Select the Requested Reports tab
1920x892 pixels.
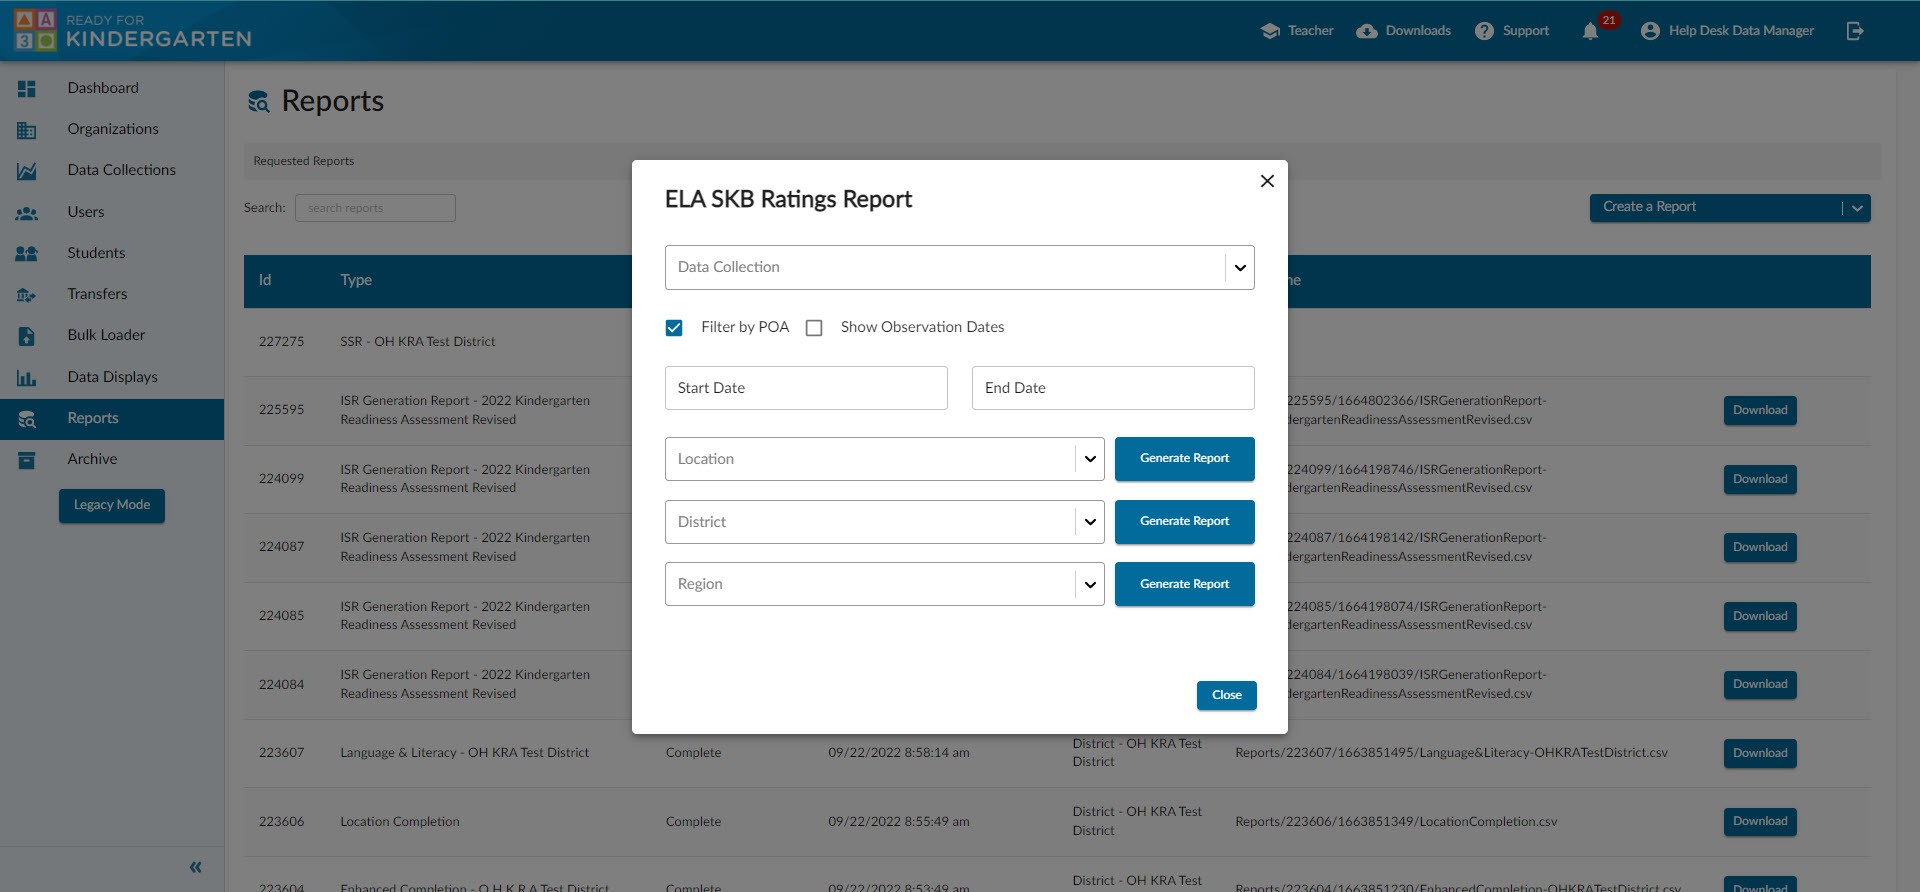(x=303, y=161)
